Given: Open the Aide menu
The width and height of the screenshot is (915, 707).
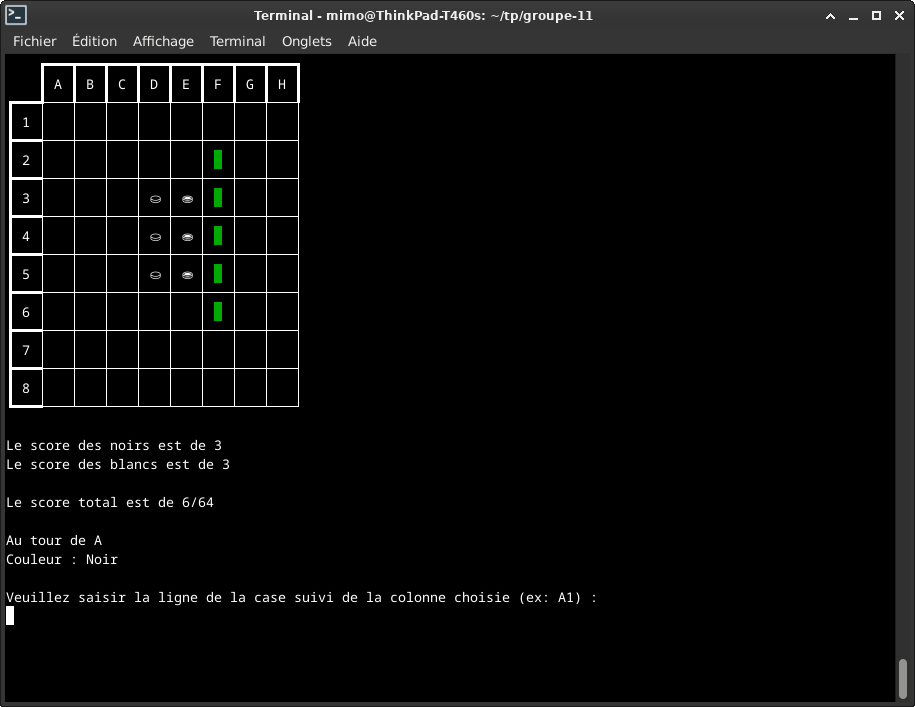Looking at the screenshot, I should pyautogui.click(x=362, y=41).
